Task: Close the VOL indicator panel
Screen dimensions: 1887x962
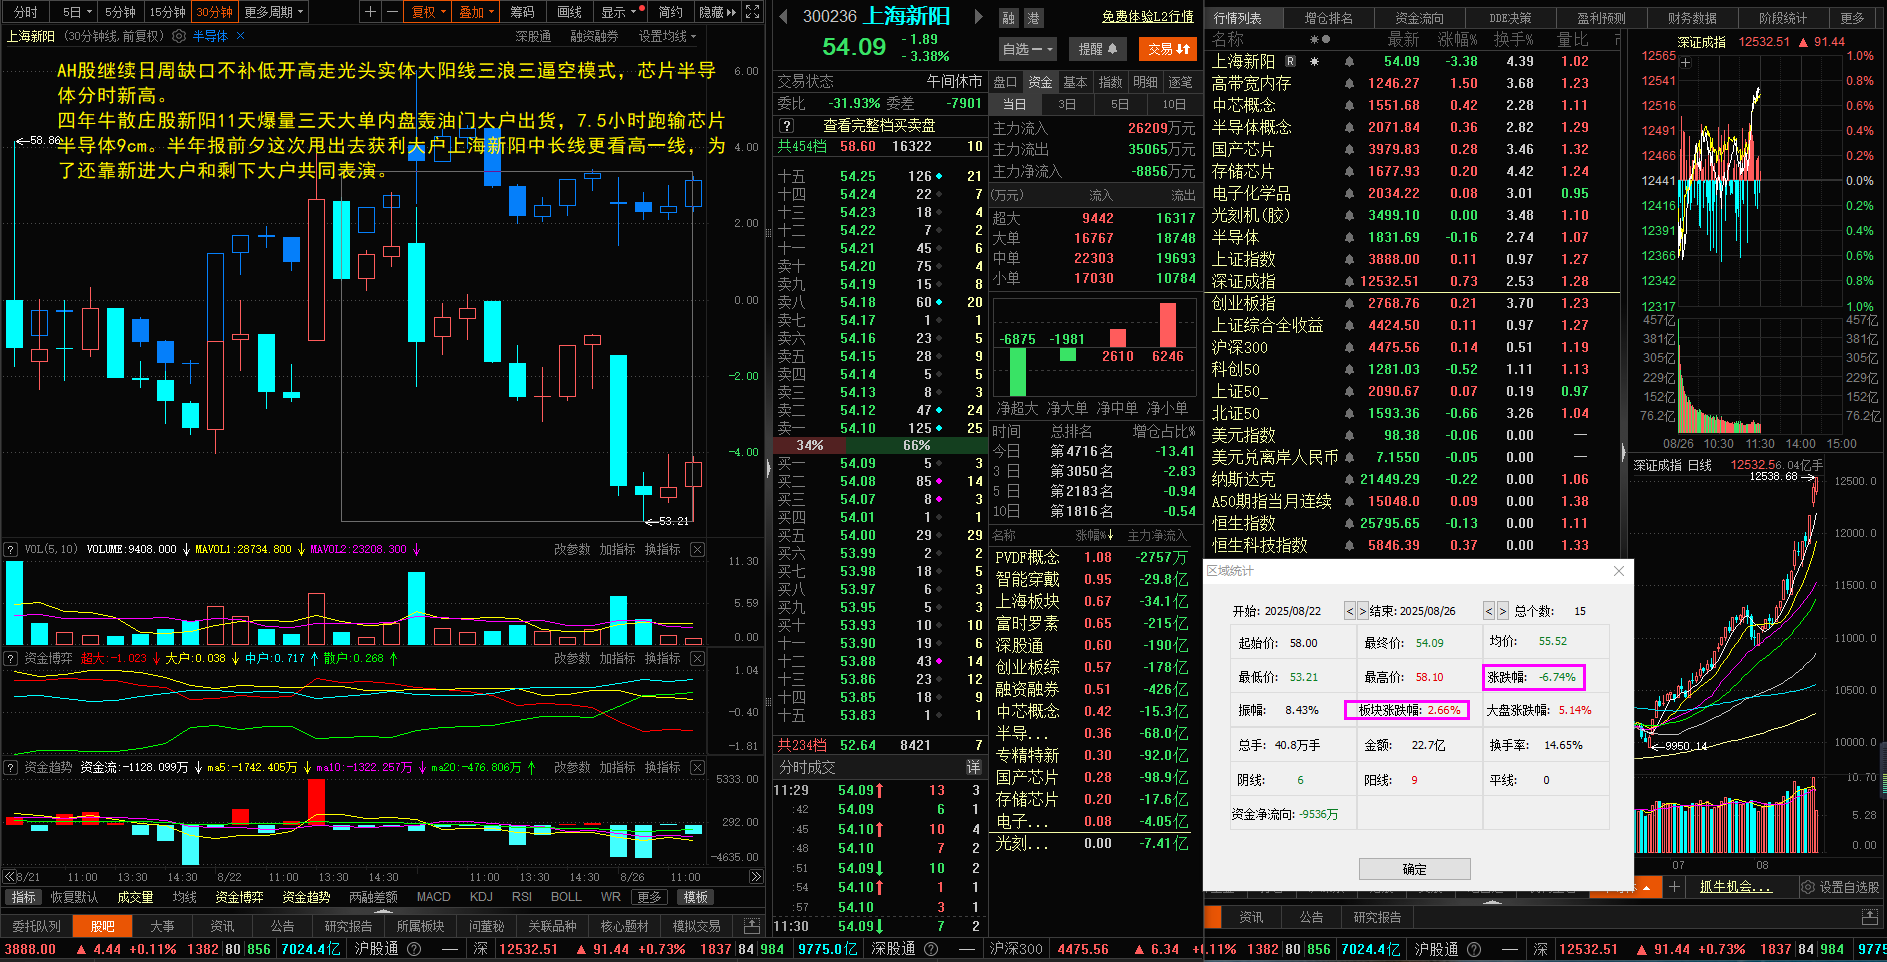Action: click(x=697, y=550)
